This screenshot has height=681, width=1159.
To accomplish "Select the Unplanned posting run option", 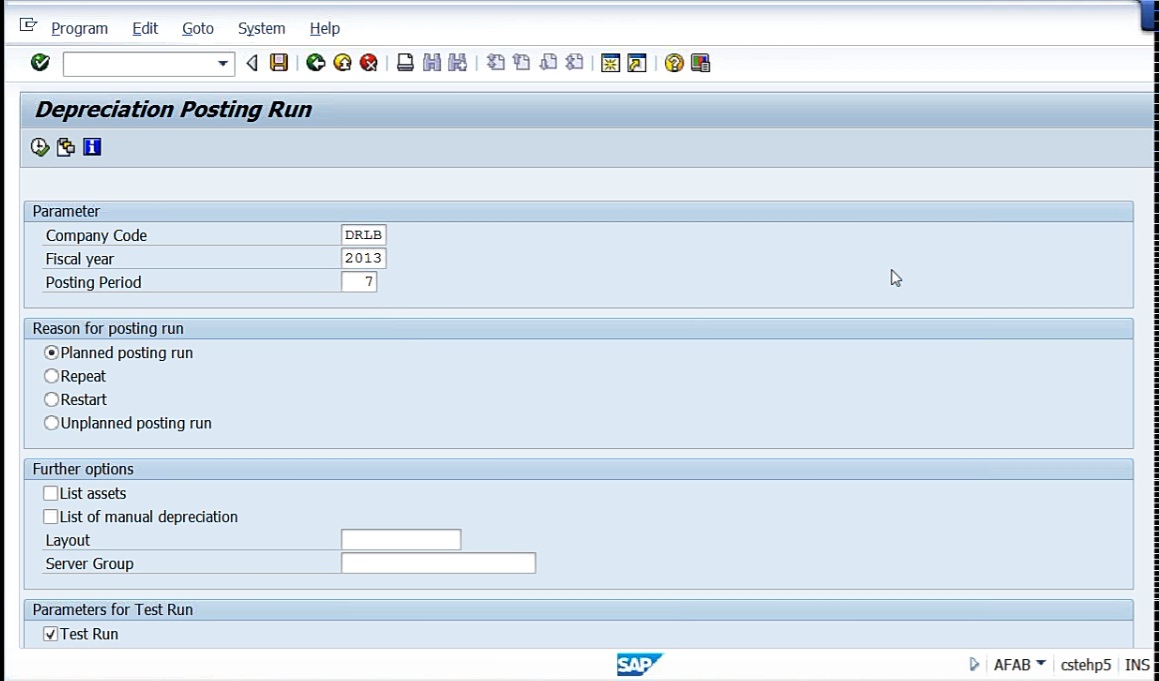I will pyautogui.click(x=51, y=423).
